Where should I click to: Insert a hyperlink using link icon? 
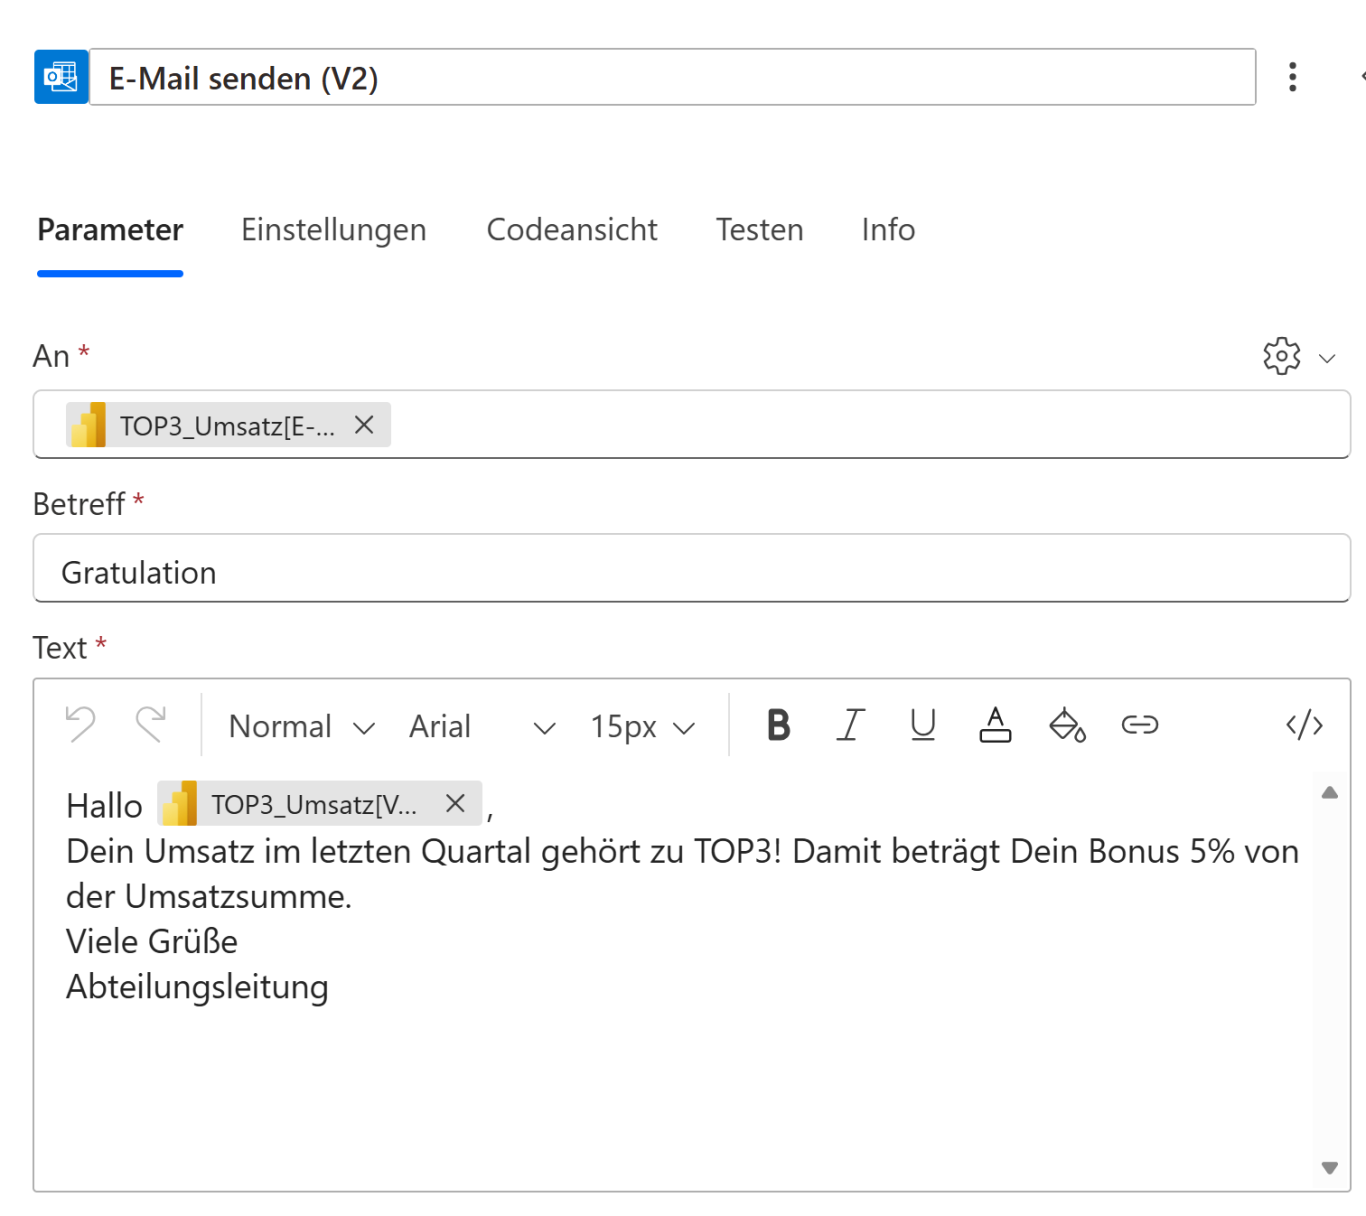coord(1139,725)
